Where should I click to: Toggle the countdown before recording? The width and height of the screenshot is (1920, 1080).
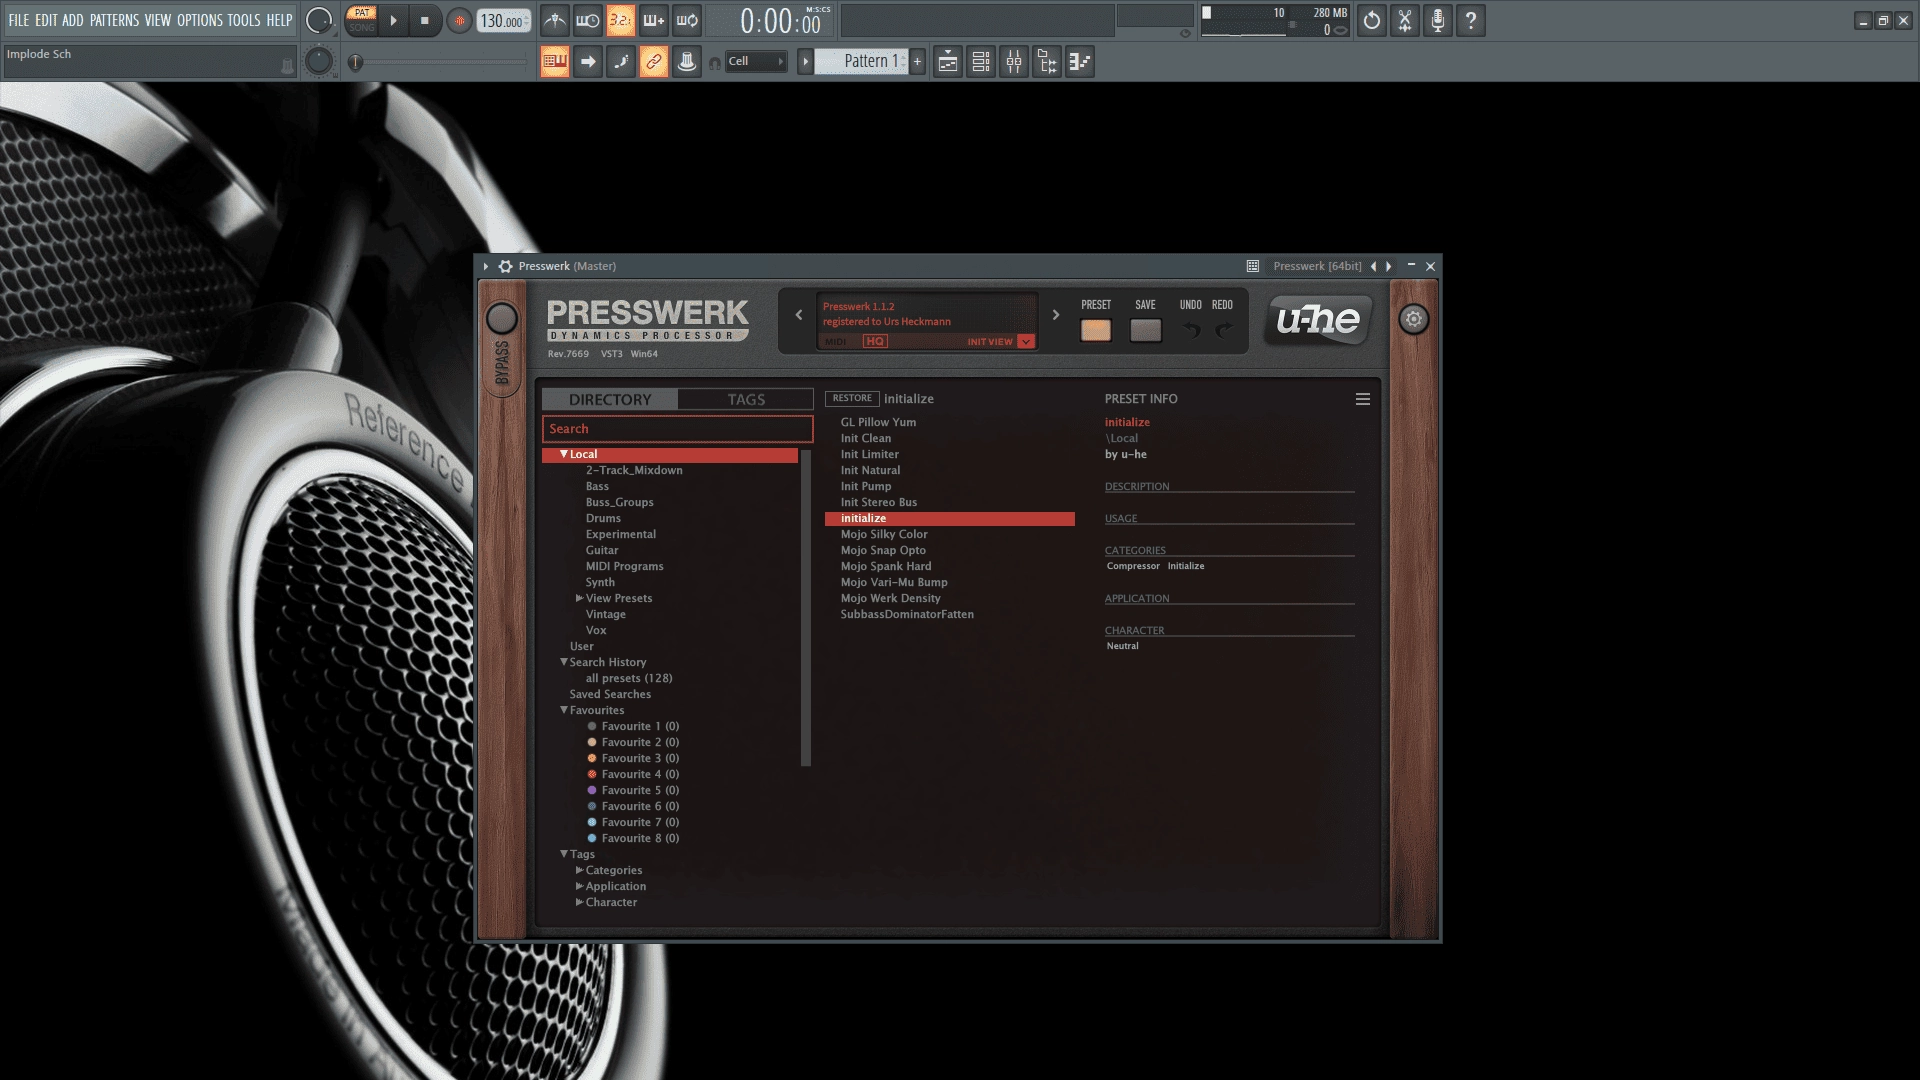(x=621, y=20)
